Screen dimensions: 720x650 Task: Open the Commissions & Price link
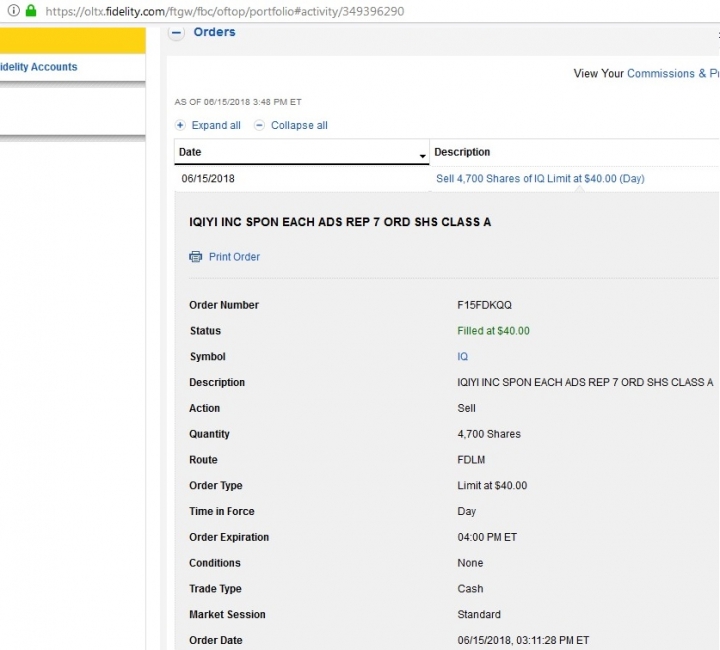point(673,73)
